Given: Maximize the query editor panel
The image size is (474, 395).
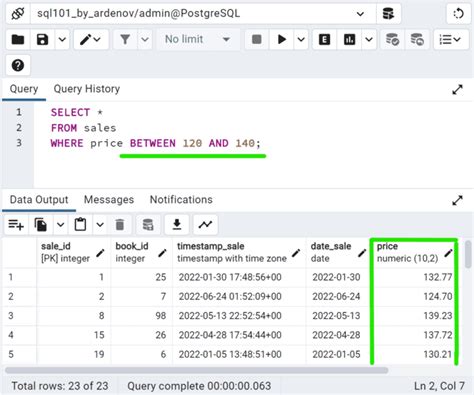Looking at the screenshot, I should tap(457, 89).
